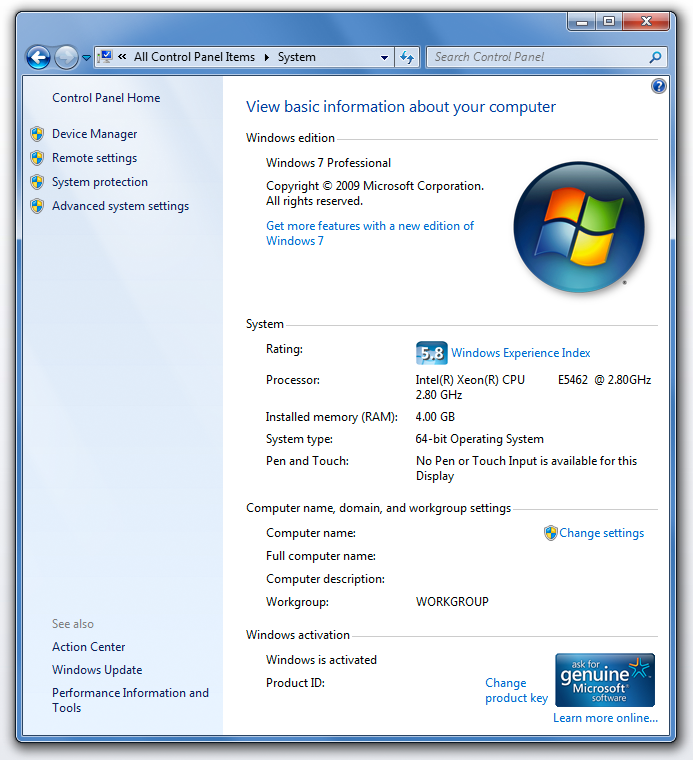Open the address bar history dropdown
The height and width of the screenshot is (760, 693).
[x=384, y=57]
